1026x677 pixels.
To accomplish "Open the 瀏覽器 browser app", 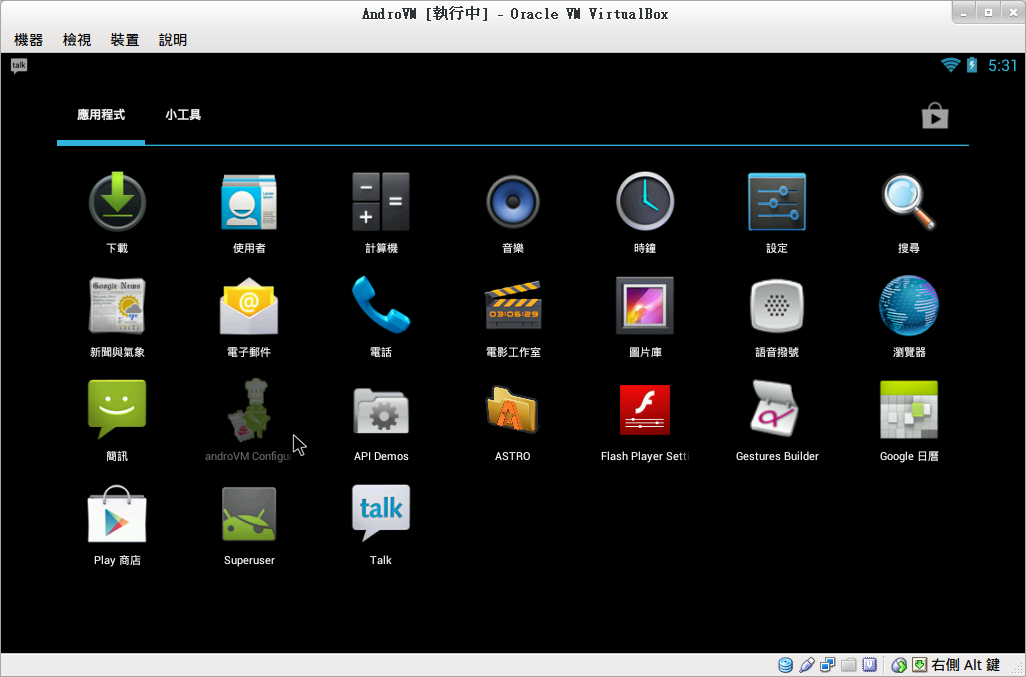I will point(909,317).
